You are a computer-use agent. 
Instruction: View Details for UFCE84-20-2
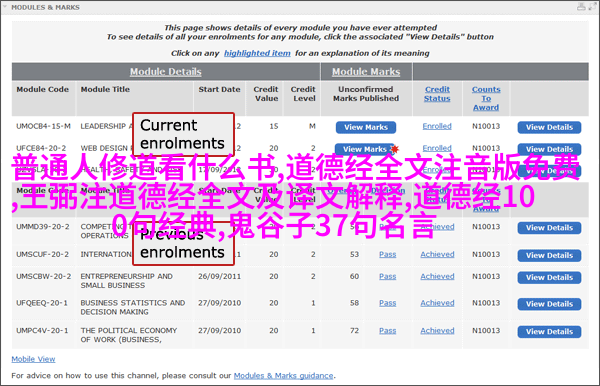549,149
